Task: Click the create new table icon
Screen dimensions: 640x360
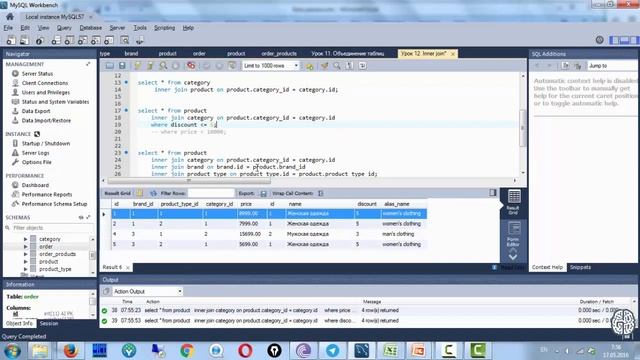Action: (x=69, y=40)
